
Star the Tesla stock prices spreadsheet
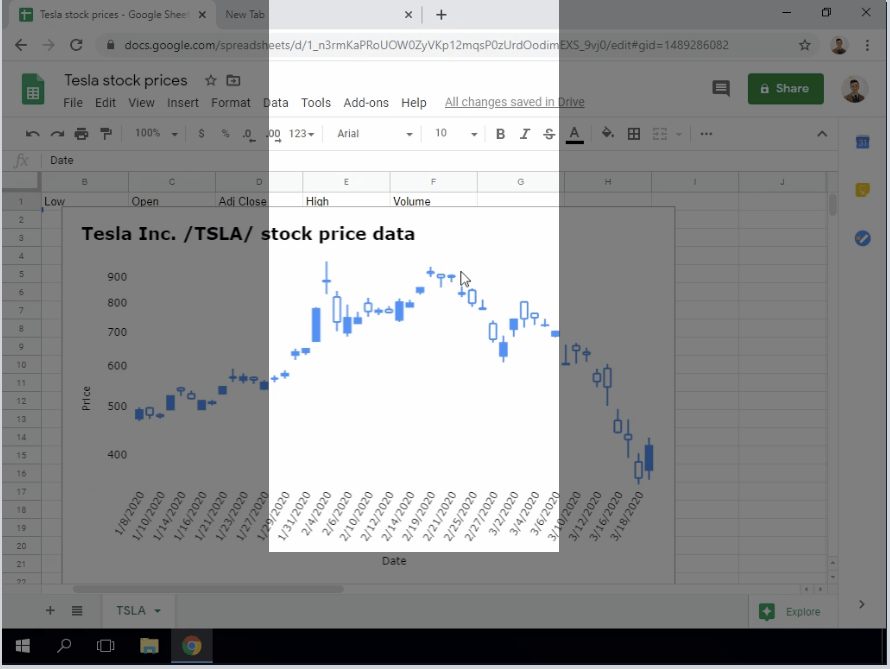(x=209, y=80)
